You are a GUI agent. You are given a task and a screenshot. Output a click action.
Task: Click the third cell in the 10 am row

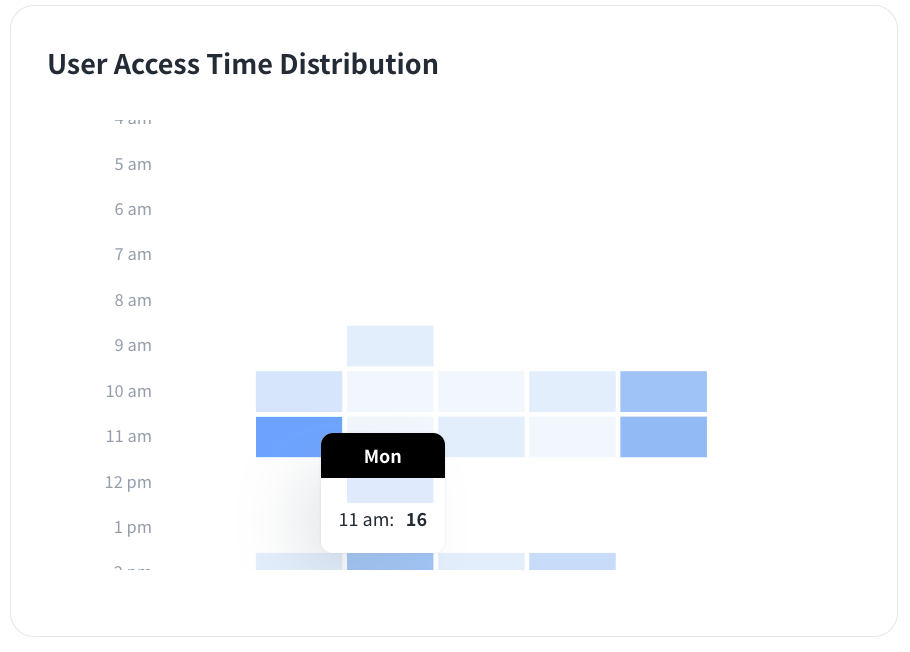(481, 391)
